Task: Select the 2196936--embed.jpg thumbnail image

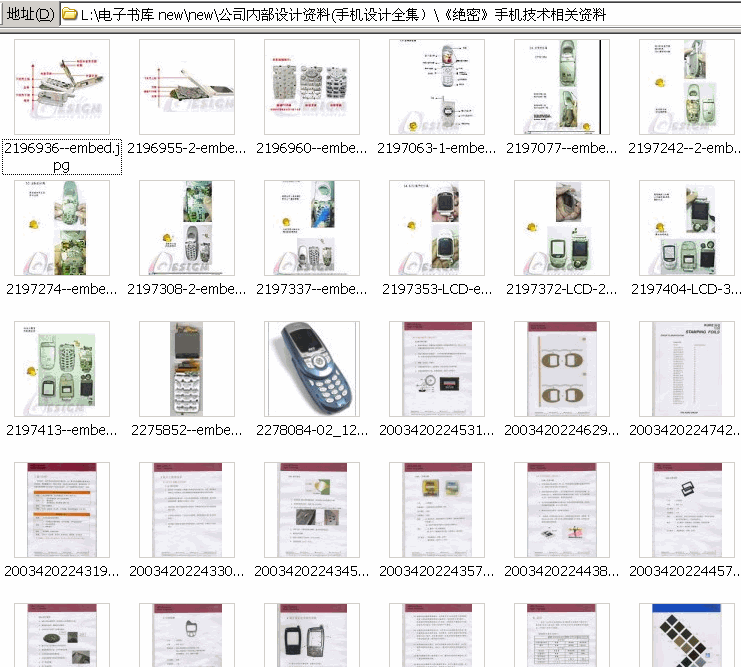Action: 62,87
